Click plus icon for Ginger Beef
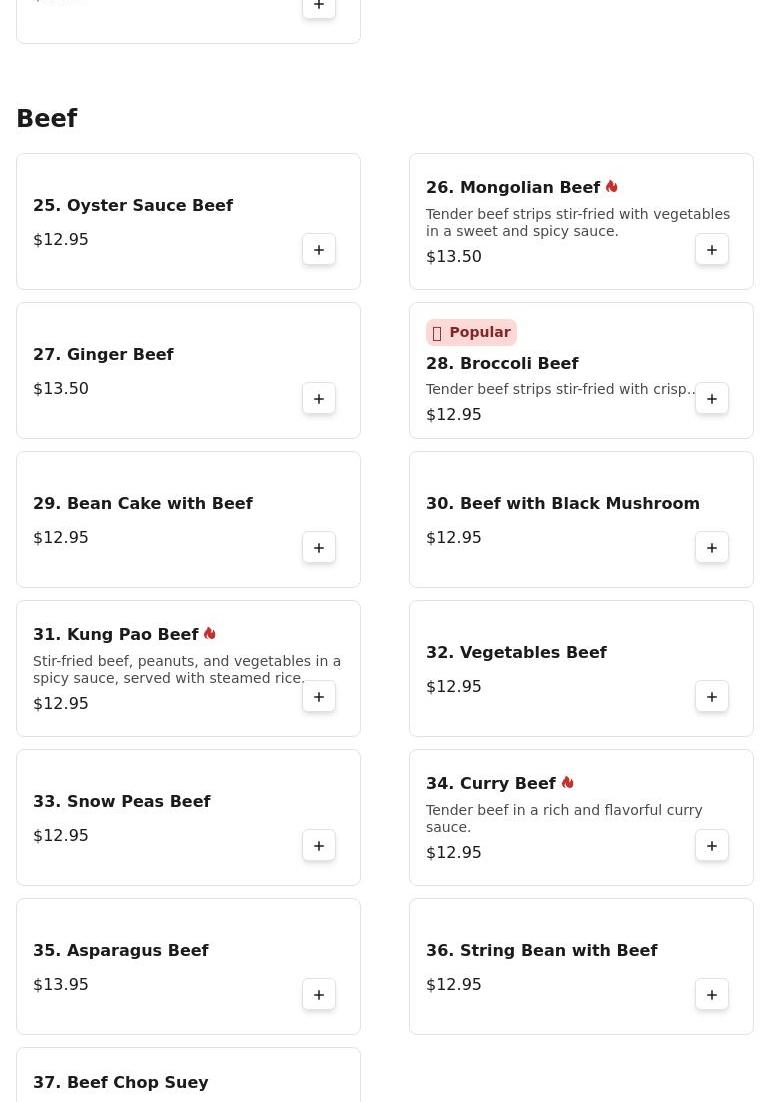Viewport: 770px width, 1102px height. click(319, 398)
